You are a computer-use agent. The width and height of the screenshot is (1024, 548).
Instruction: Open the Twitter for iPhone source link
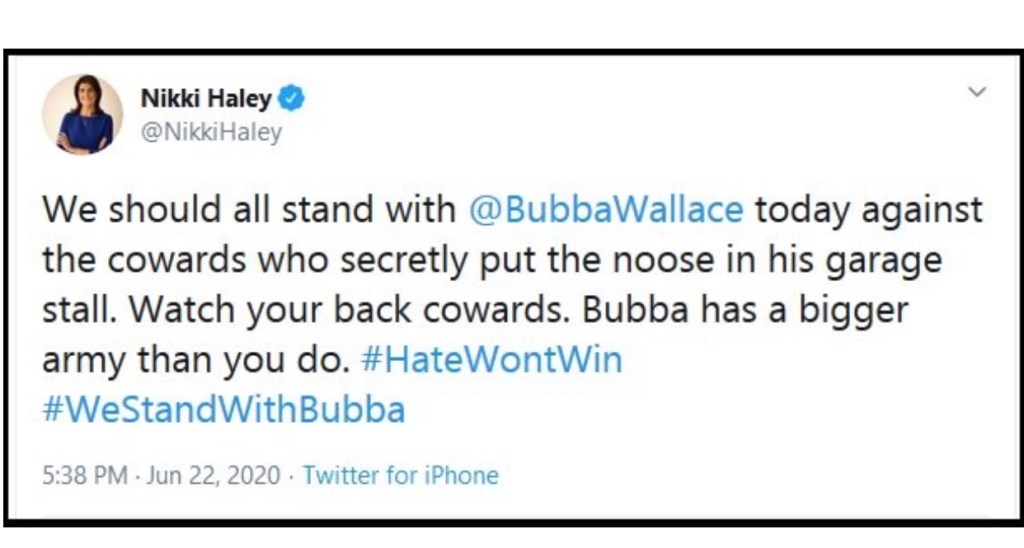400,475
